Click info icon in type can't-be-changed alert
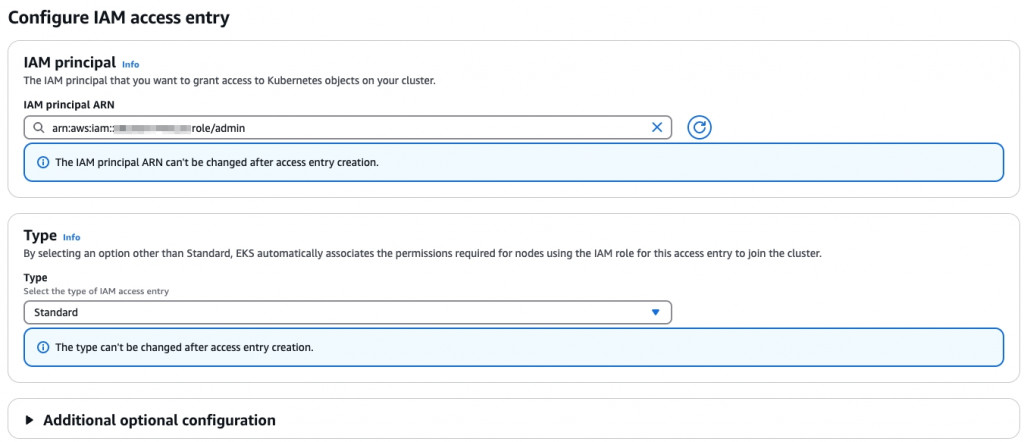 pos(42,347)
